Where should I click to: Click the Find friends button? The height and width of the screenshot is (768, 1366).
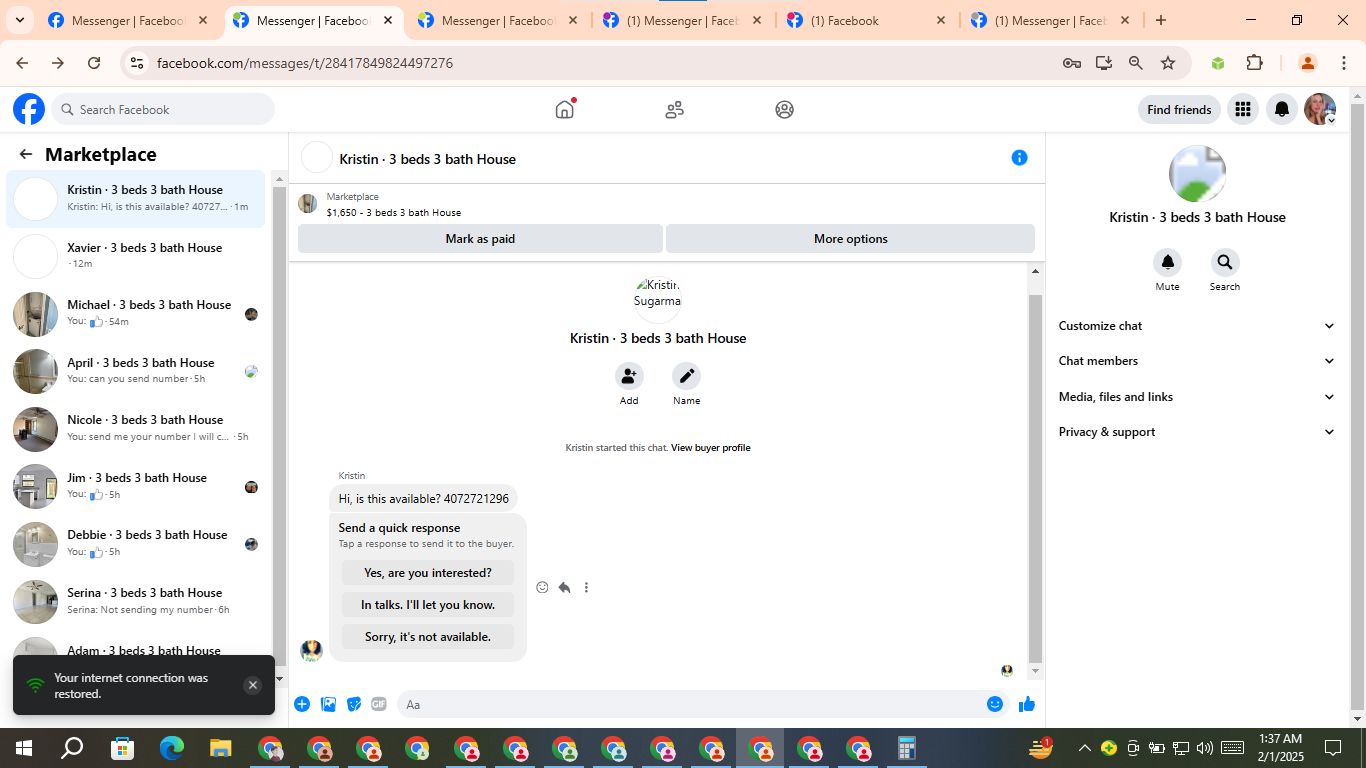(x=1179, y=110)
